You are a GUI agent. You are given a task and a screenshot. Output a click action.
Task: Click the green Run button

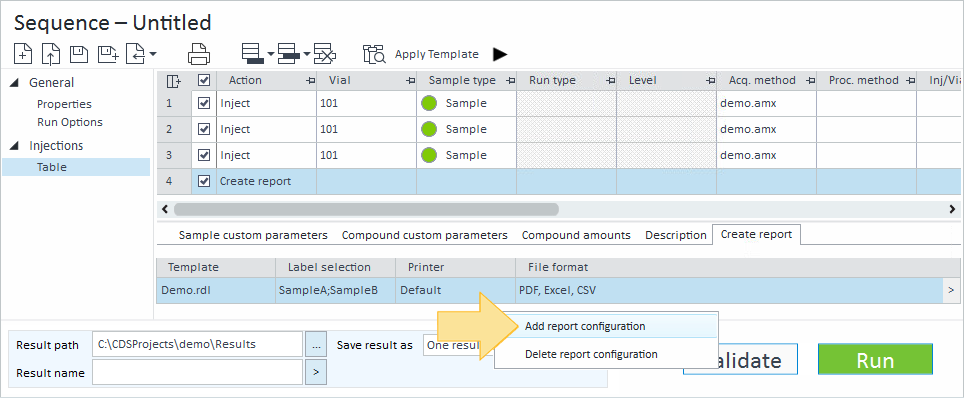pyautogui.click(x=875, y=359)
